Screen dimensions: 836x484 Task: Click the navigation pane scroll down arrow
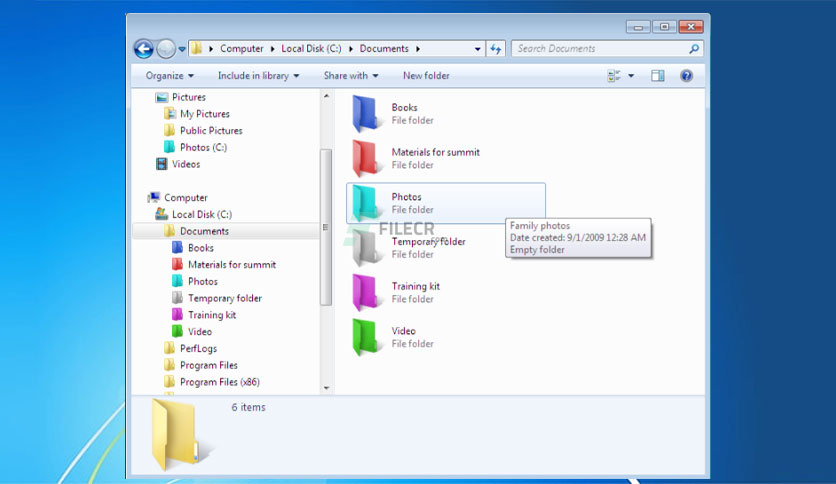click(326, 388)
